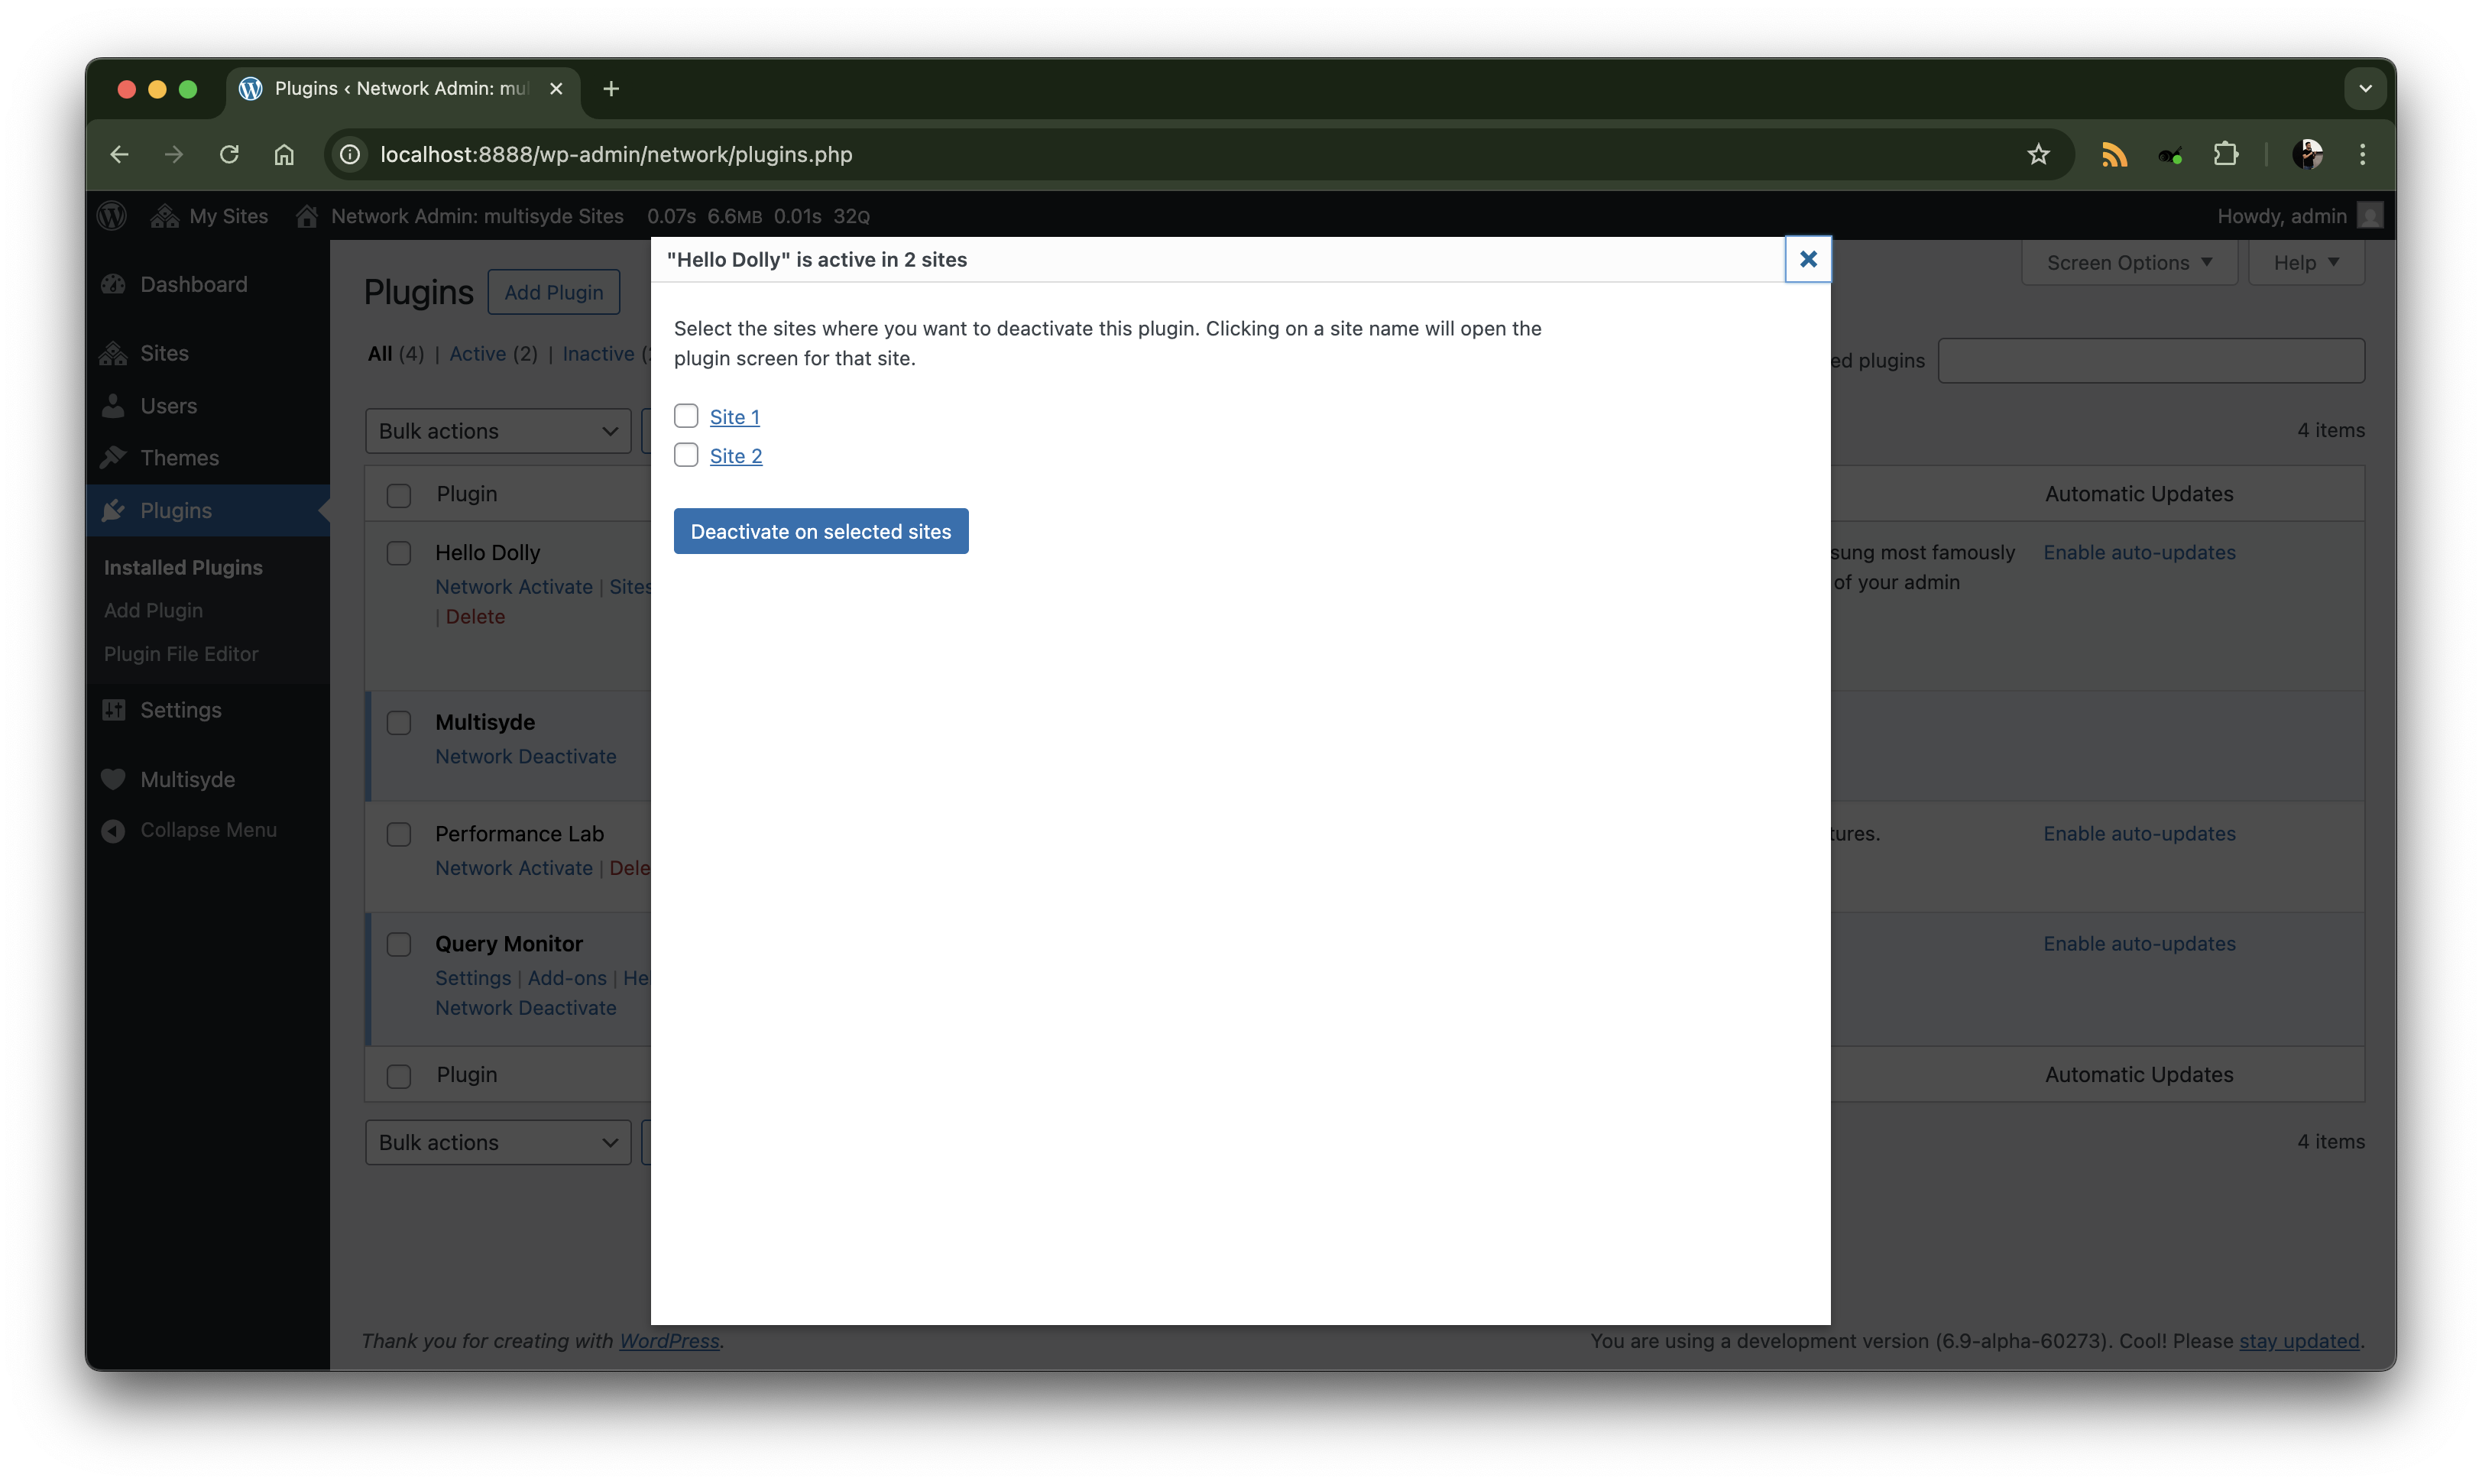Open the Site 2 link

pos(736,456)
